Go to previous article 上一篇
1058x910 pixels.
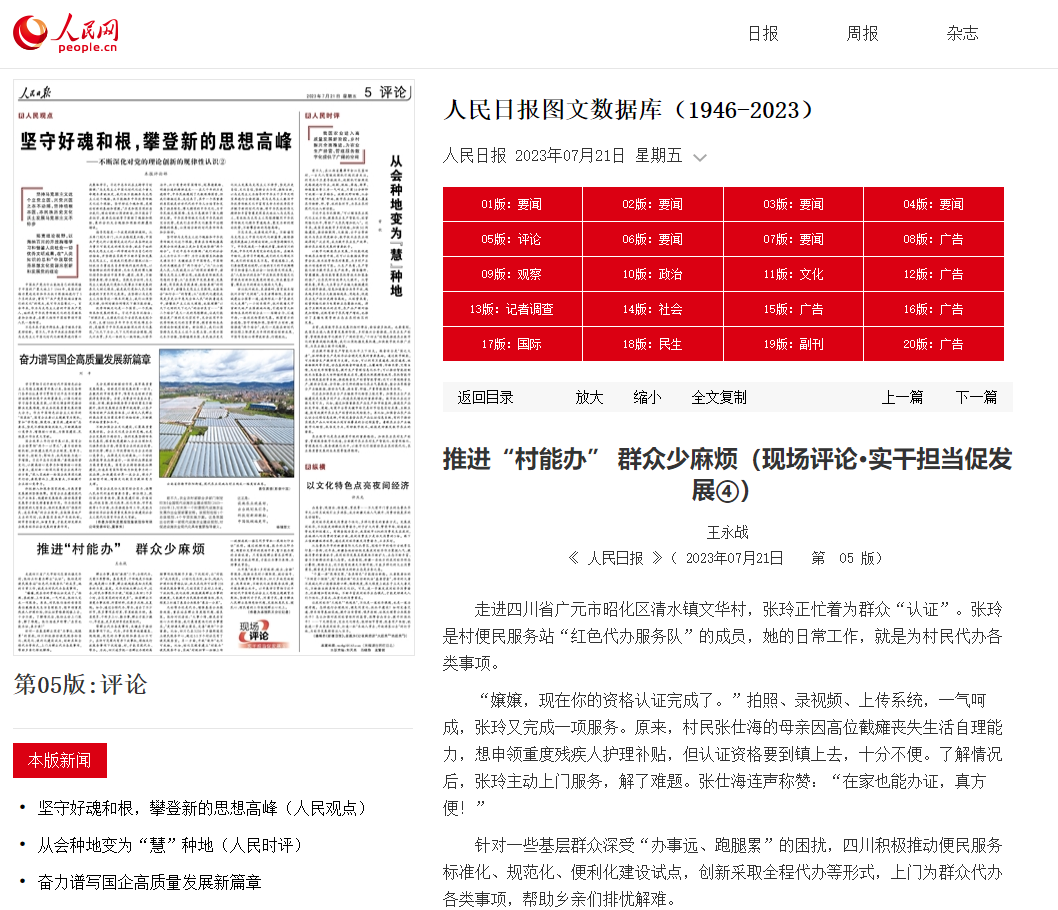tap(902, 397)
